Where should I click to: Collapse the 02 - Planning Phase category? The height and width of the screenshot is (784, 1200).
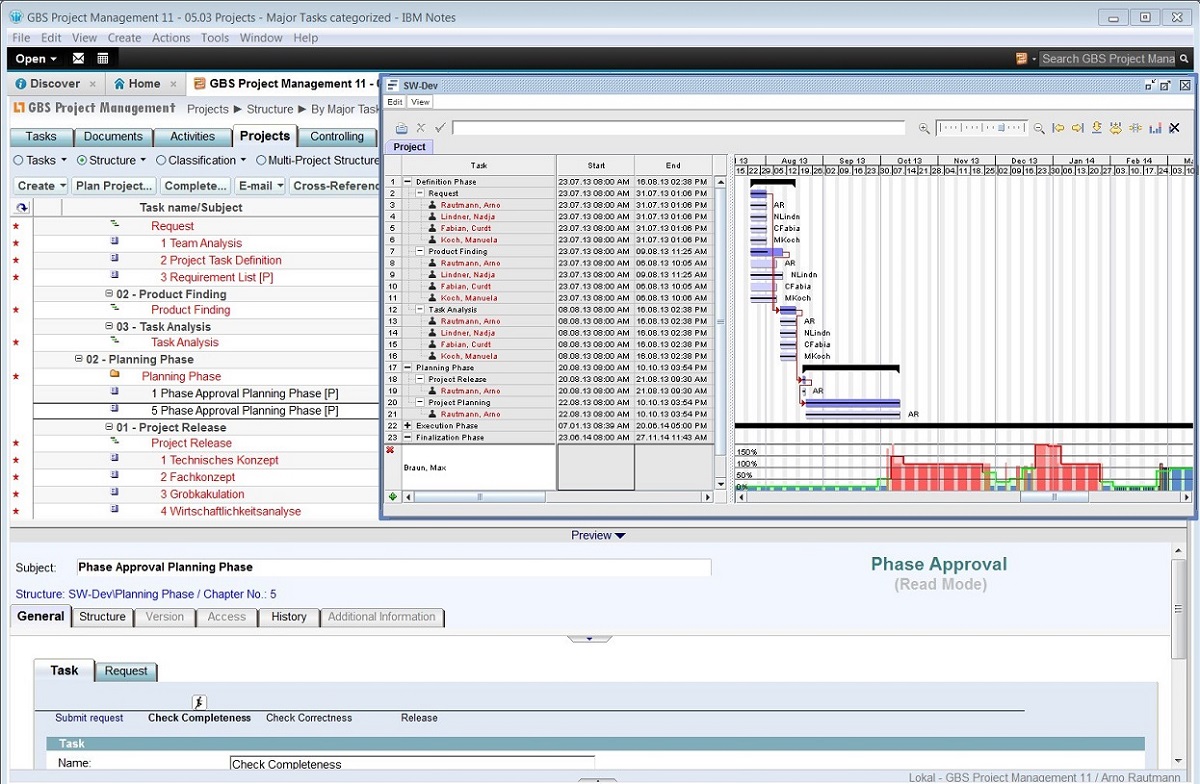[x=79, y=359]
